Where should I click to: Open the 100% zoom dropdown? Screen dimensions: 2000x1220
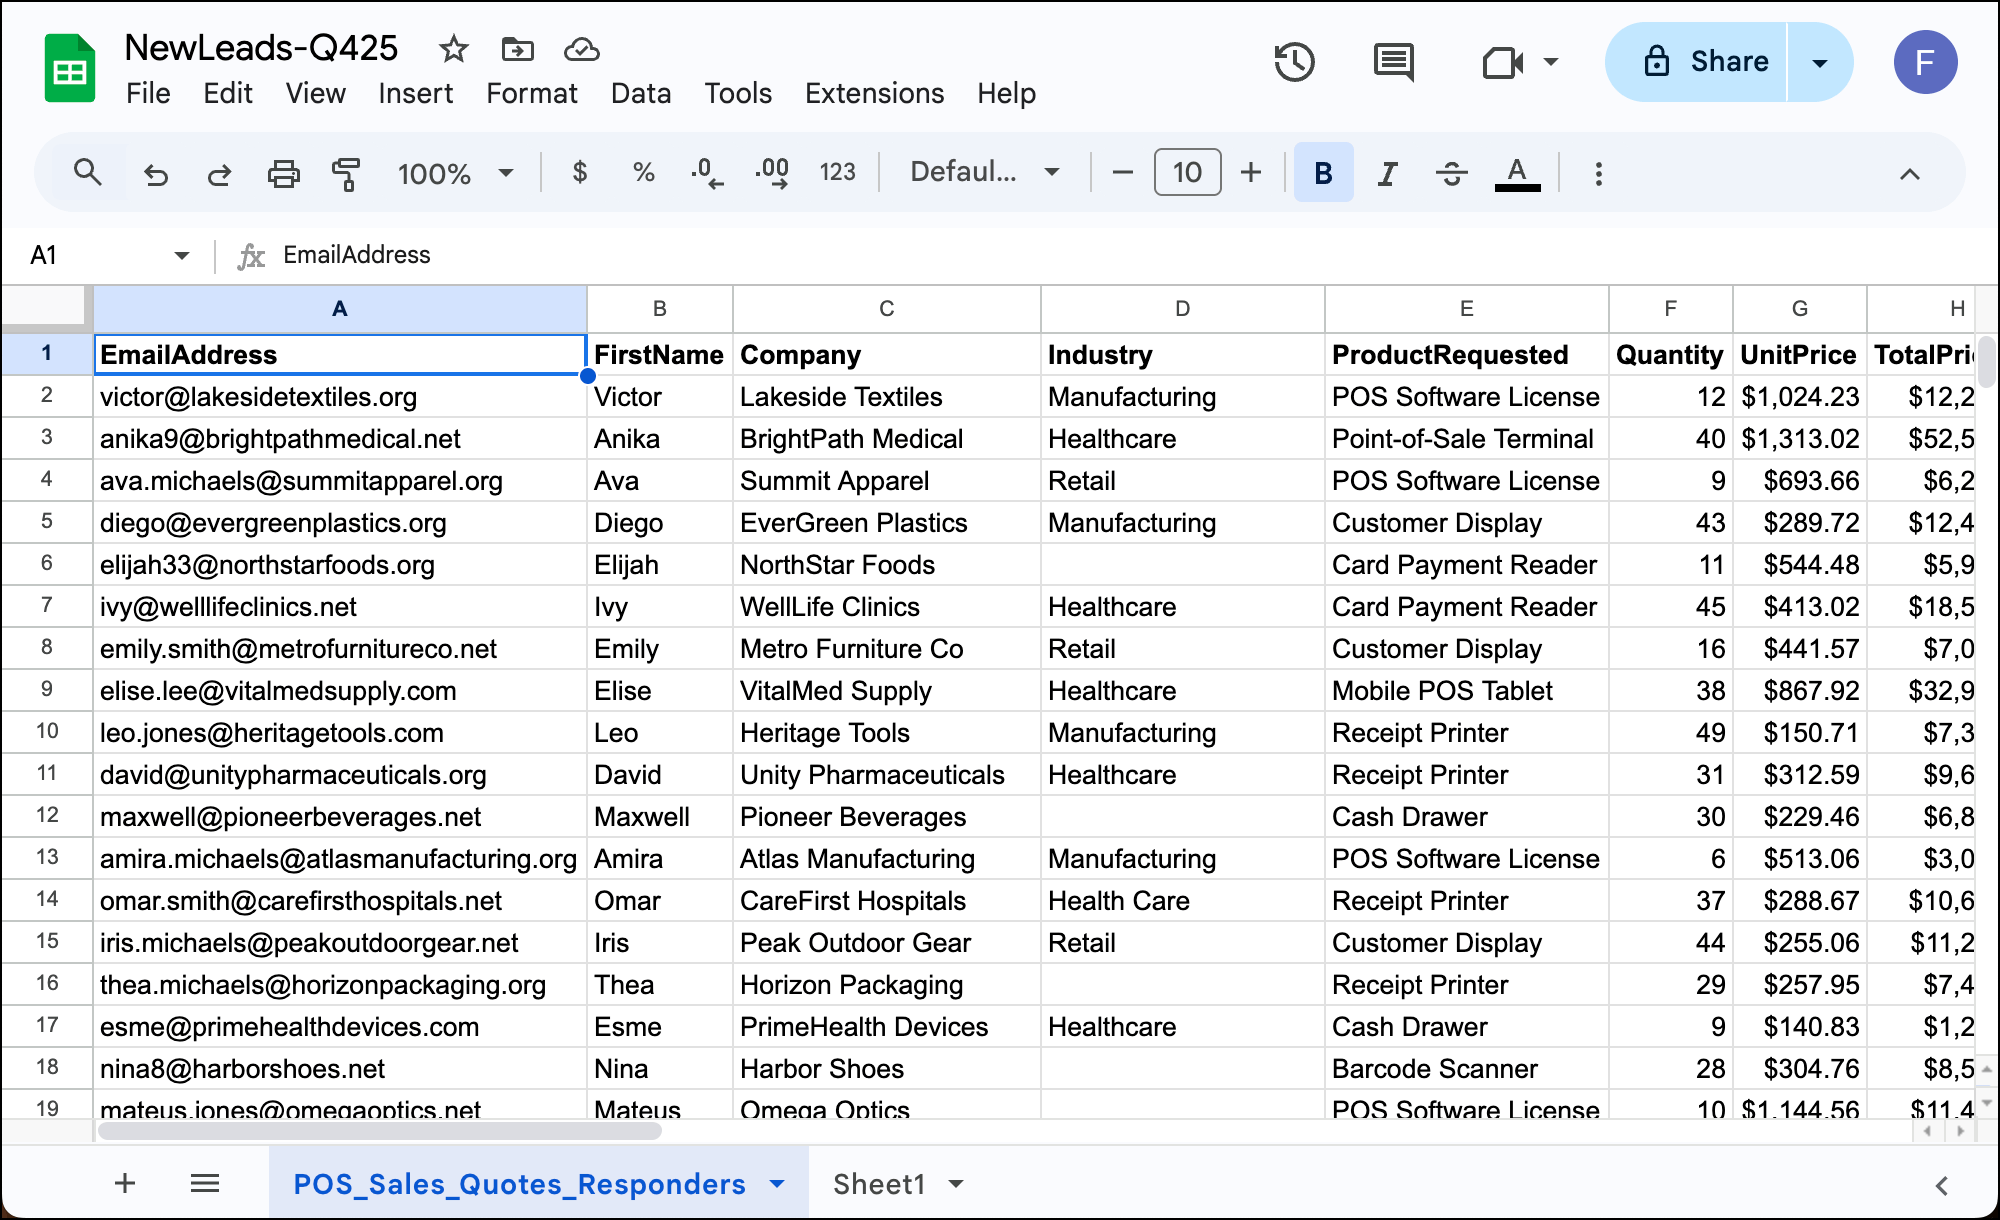pyautogui.click(x=455, y=173)
